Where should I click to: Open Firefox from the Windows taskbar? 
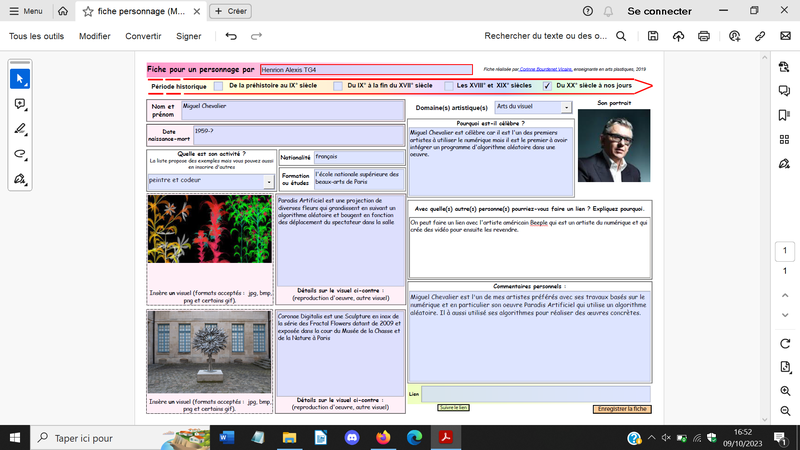(383, 438)
